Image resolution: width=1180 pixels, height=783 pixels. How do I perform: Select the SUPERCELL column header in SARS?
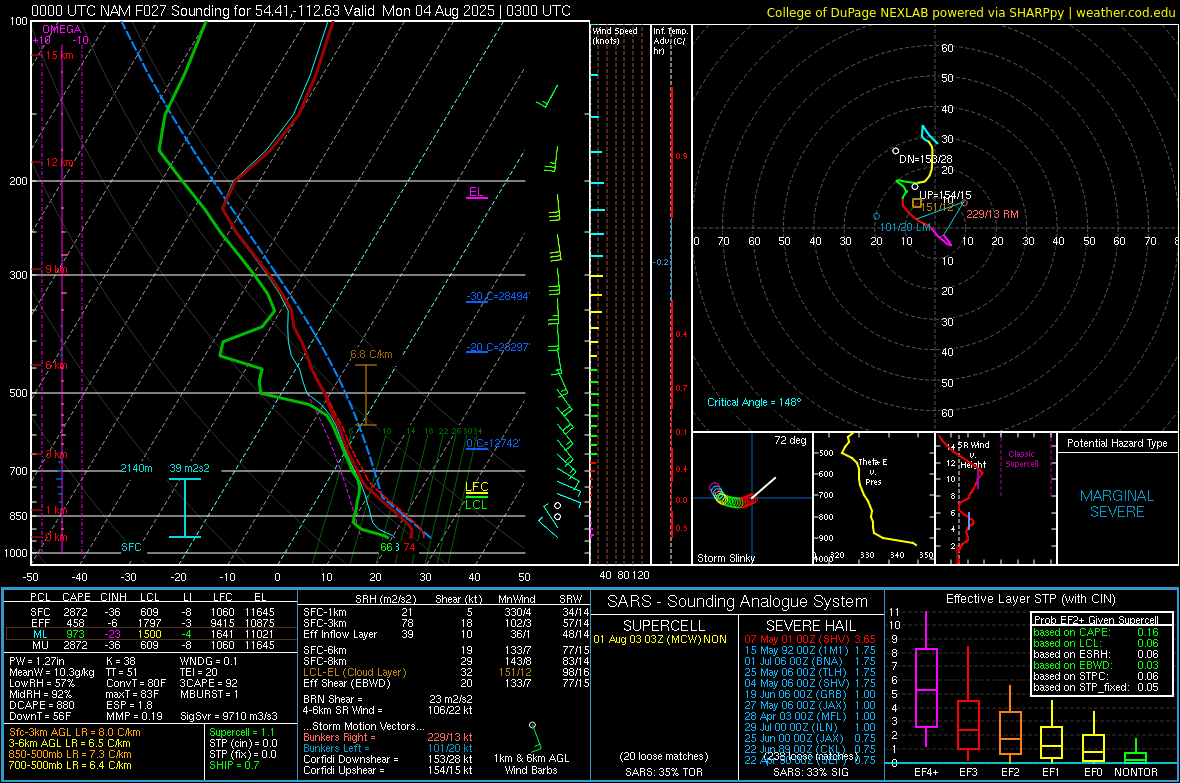[664, 626]
